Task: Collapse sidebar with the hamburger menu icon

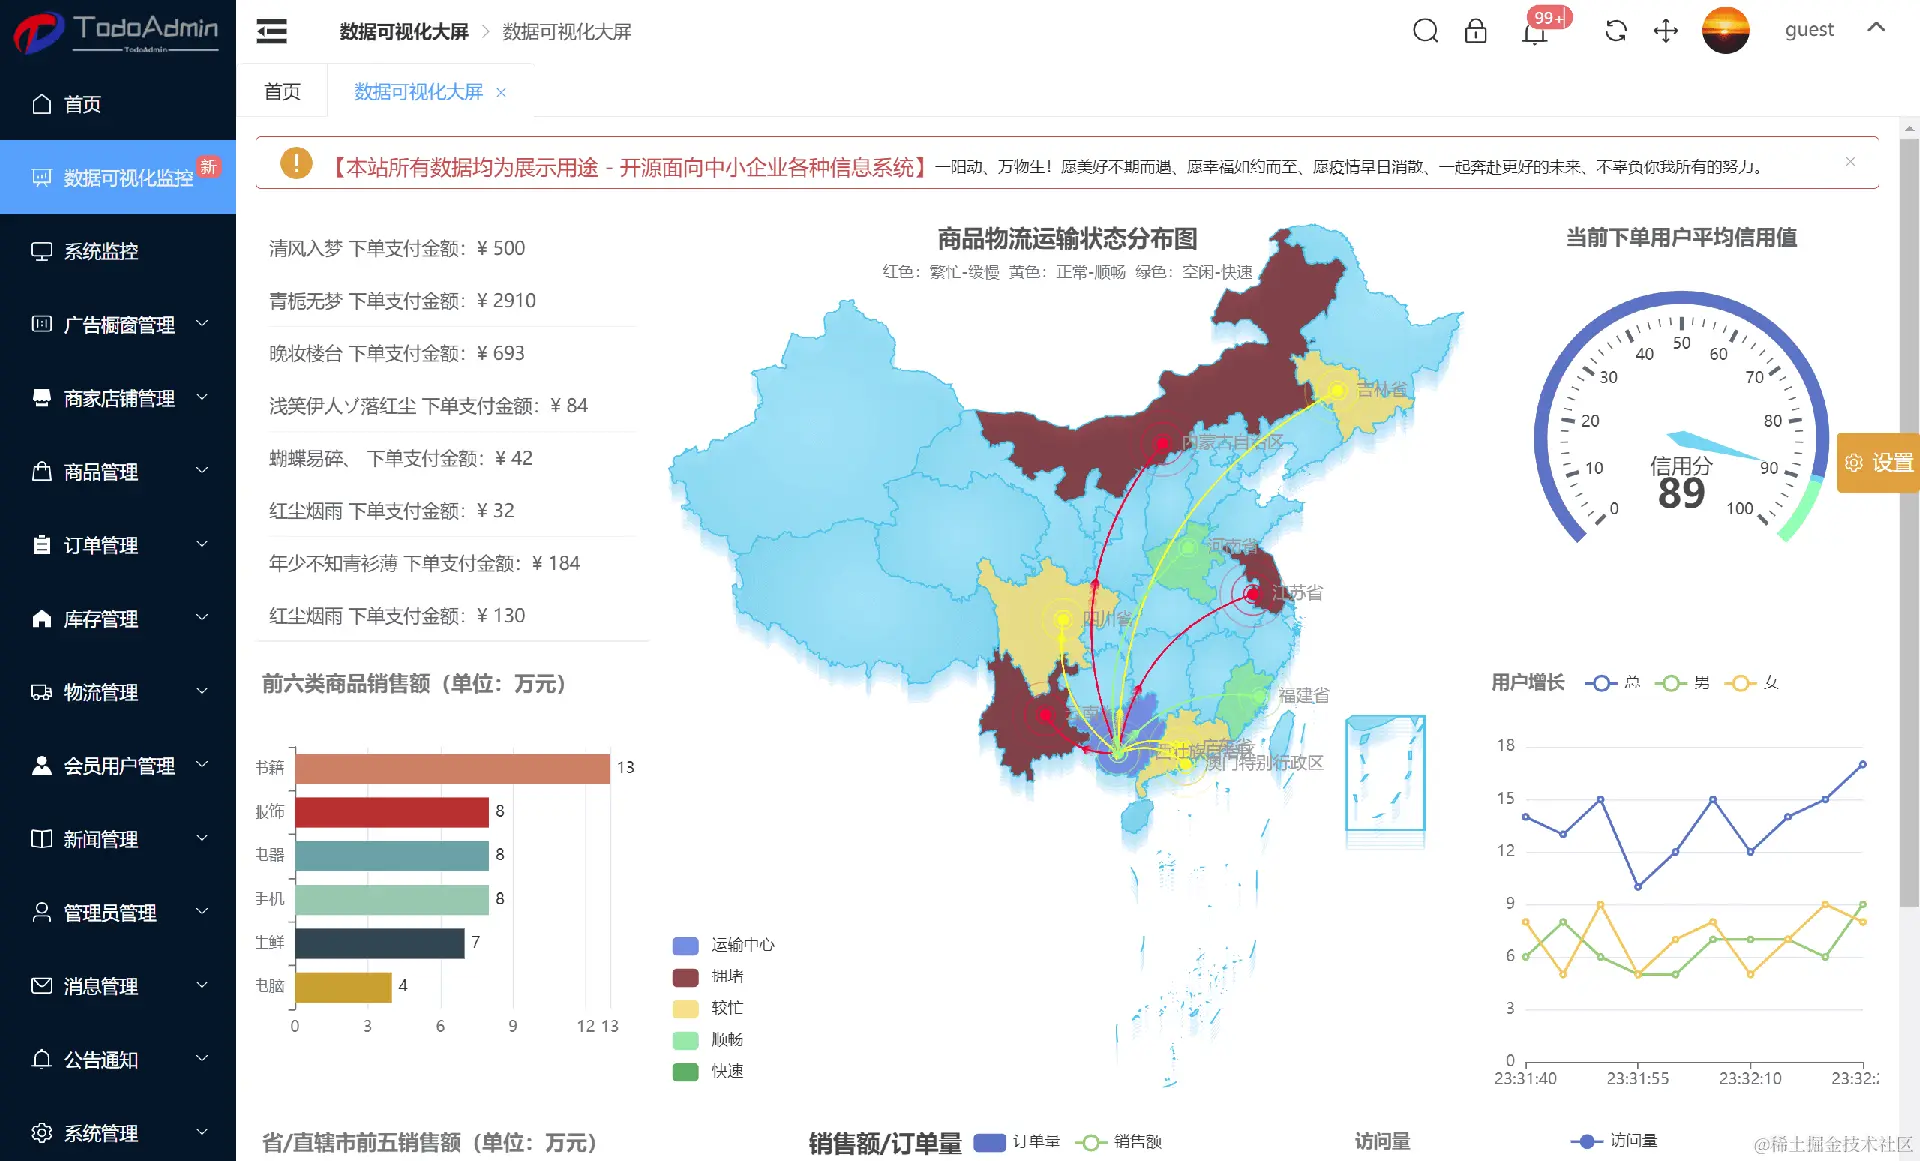Action: click(x=271, y=32)
